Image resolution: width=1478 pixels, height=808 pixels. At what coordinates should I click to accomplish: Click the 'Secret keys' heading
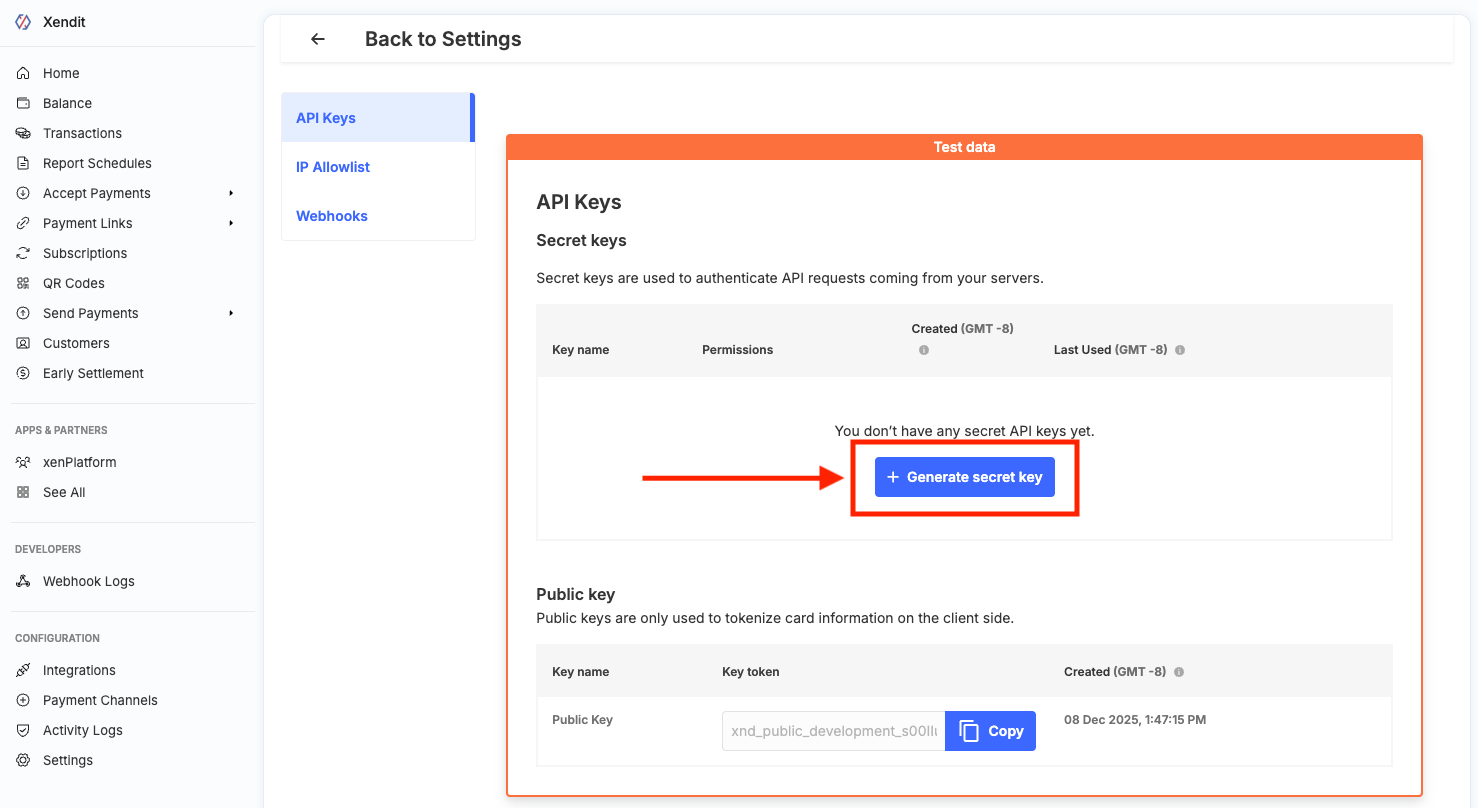(581, 240)
